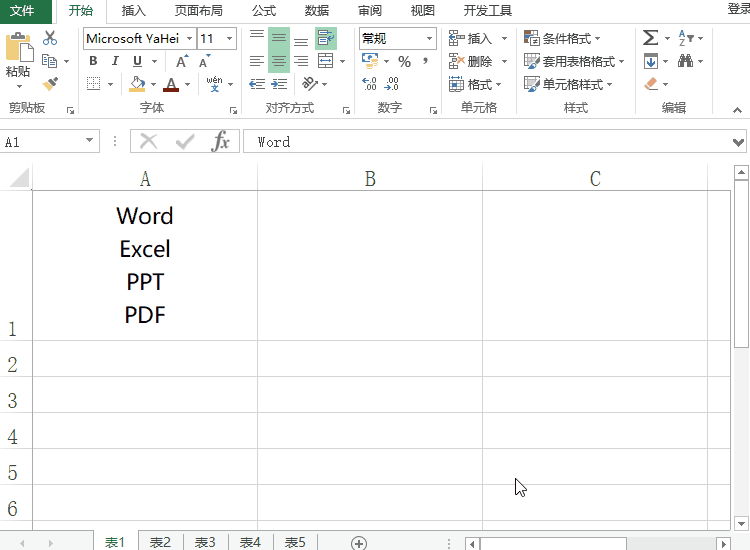Toggle center horizontal alignment
Viewport: 750px width, 550px height.
tap(279, 61)
